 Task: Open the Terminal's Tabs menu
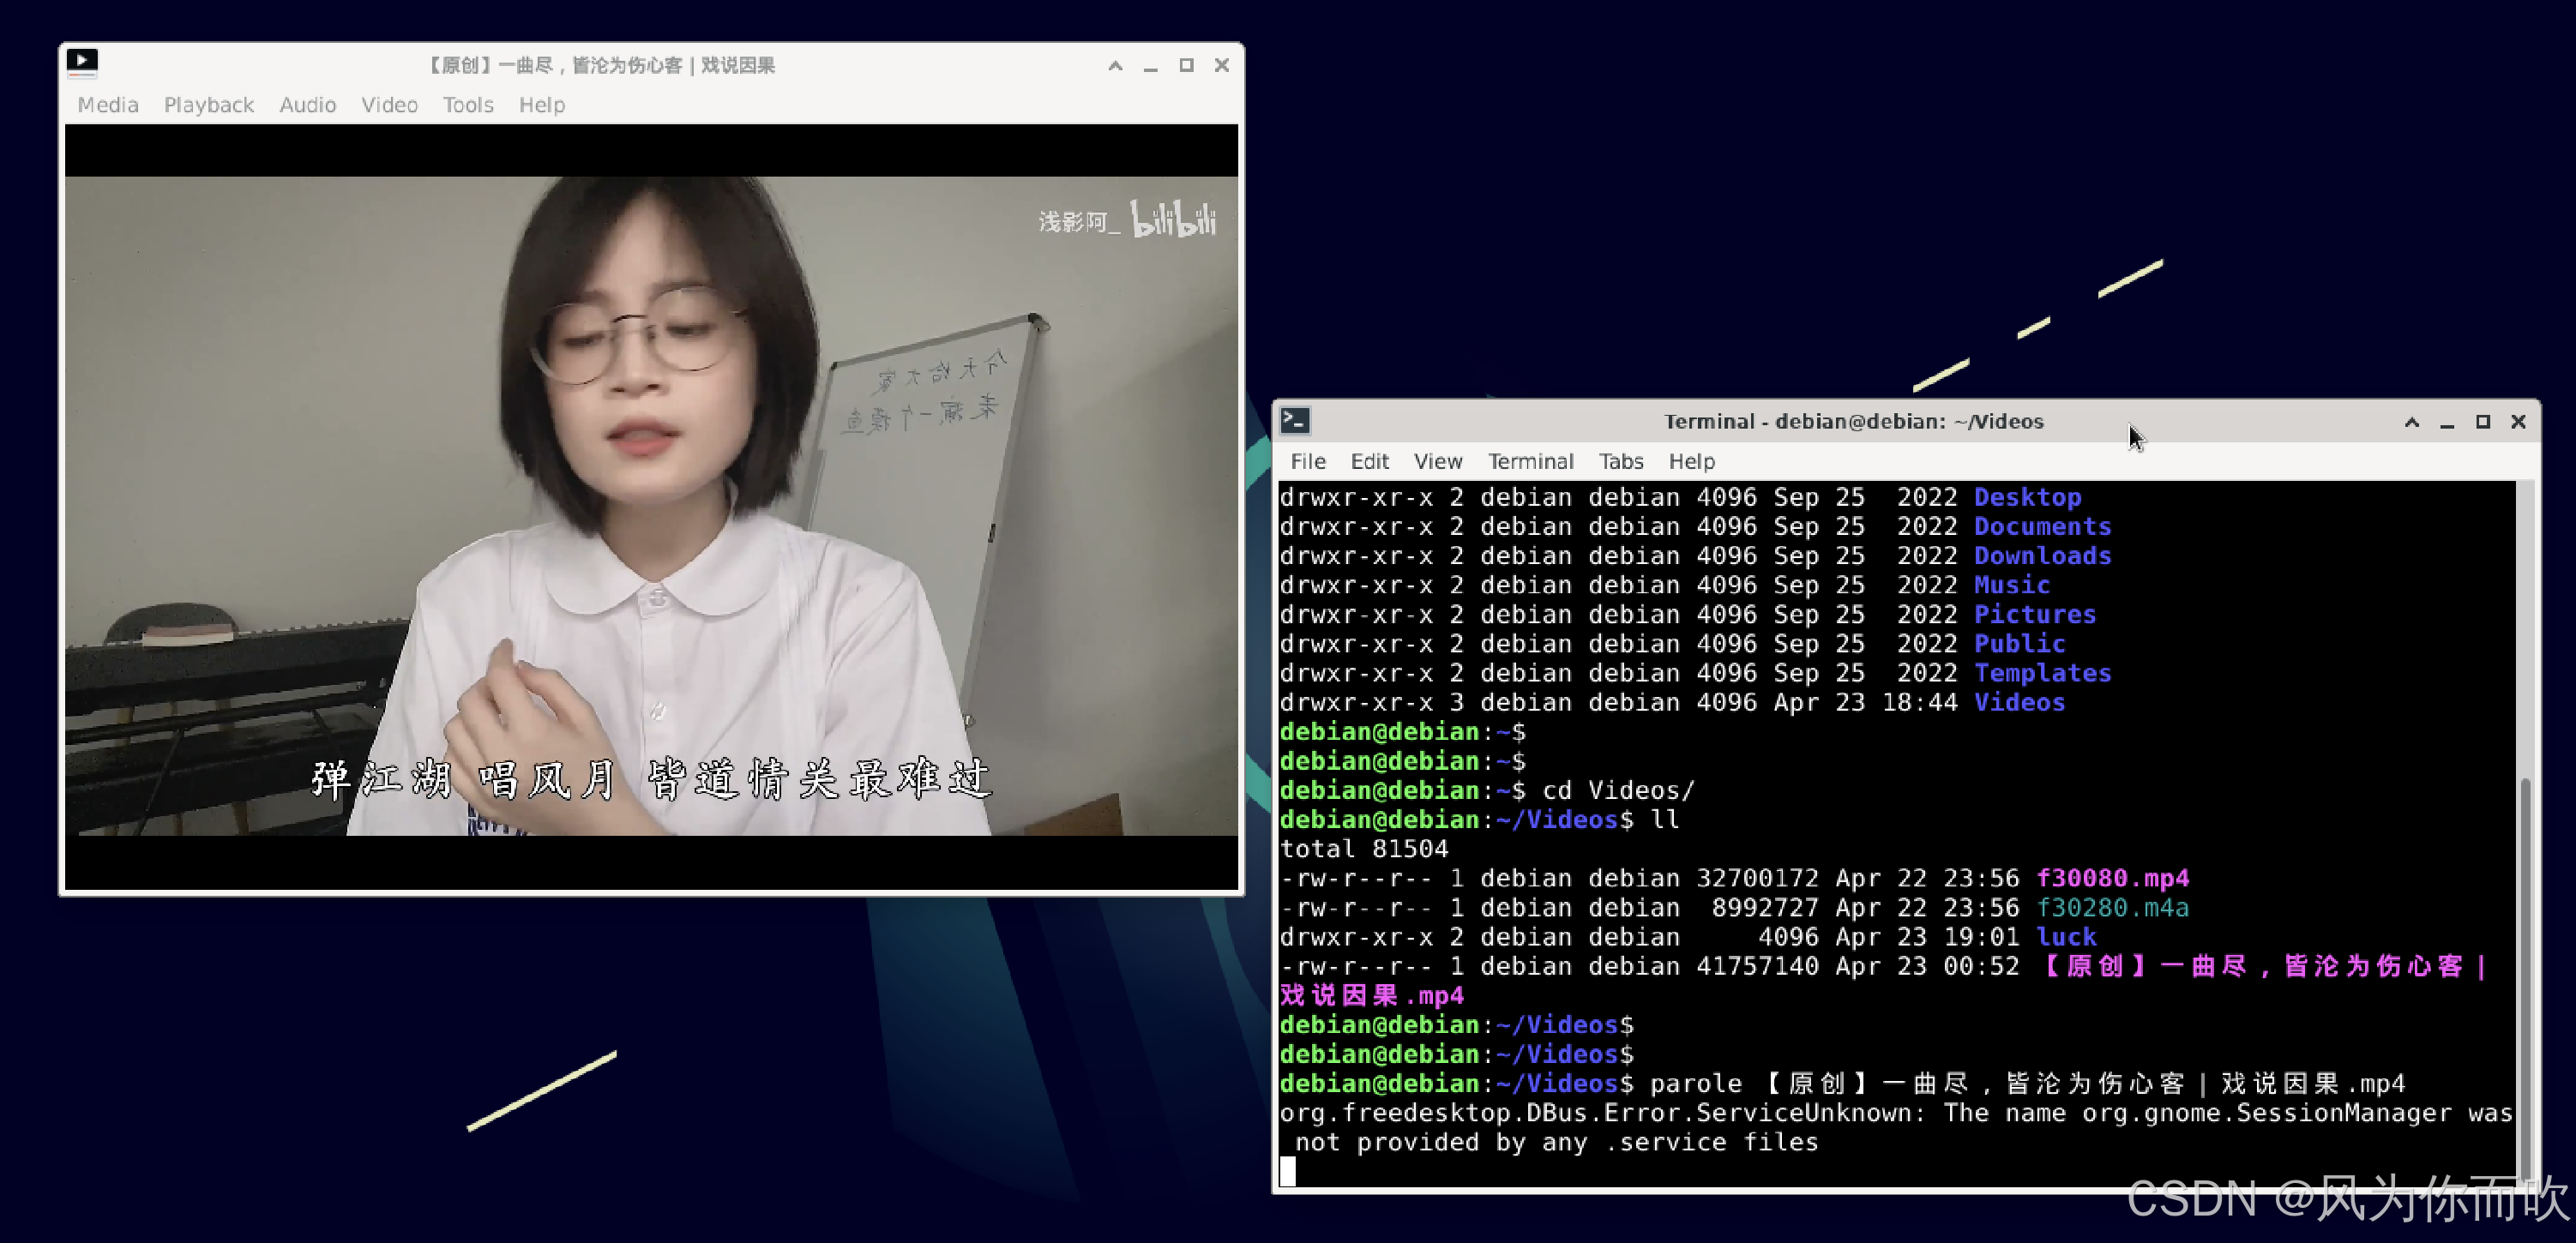(x=1620, y=461)
